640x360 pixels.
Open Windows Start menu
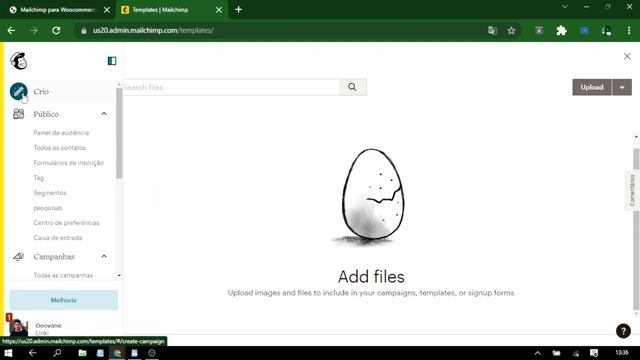(8, 353)
